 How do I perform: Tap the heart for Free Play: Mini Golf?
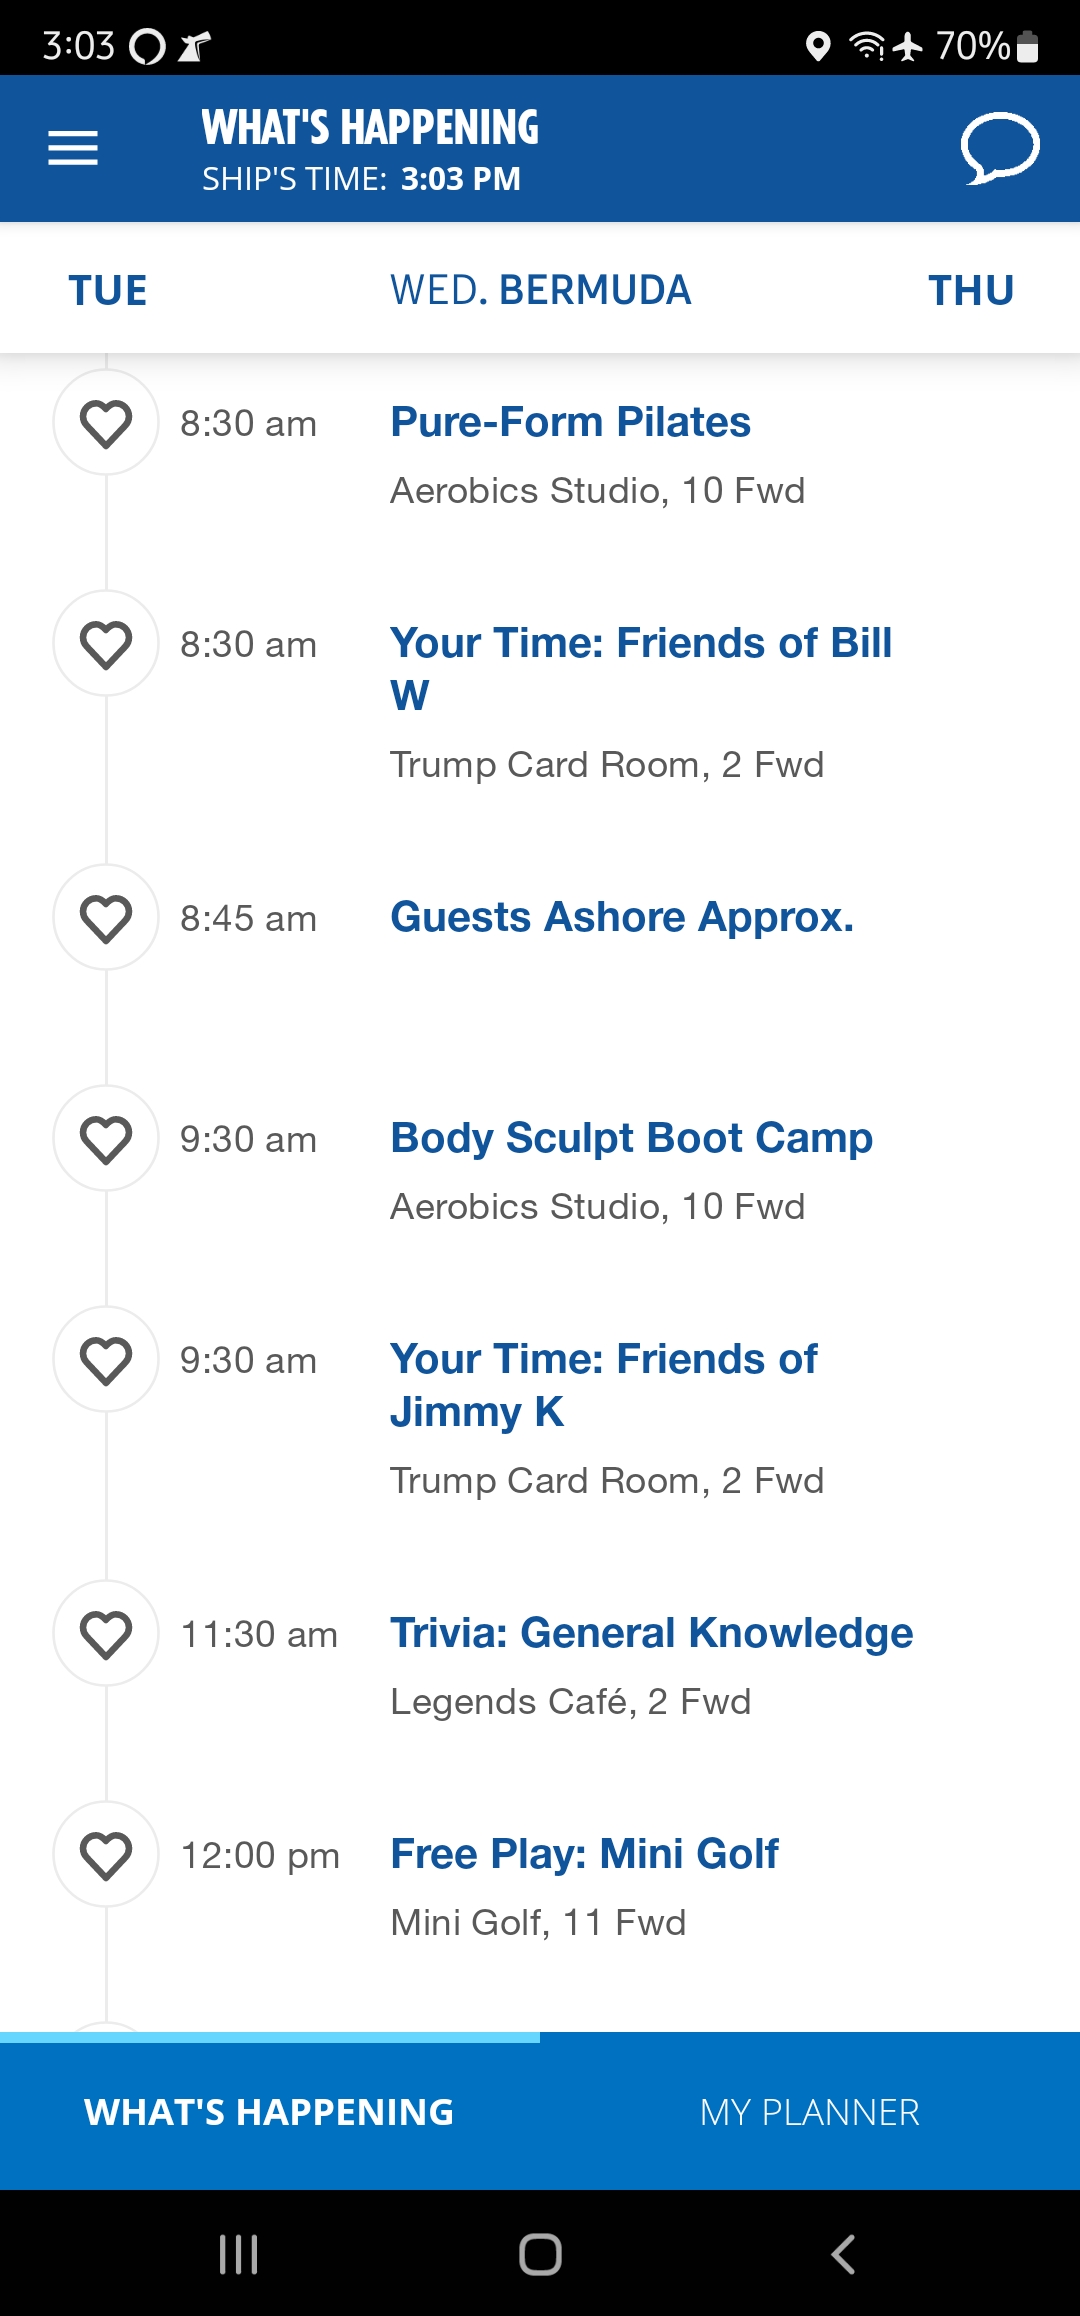tap(106, 1854)
